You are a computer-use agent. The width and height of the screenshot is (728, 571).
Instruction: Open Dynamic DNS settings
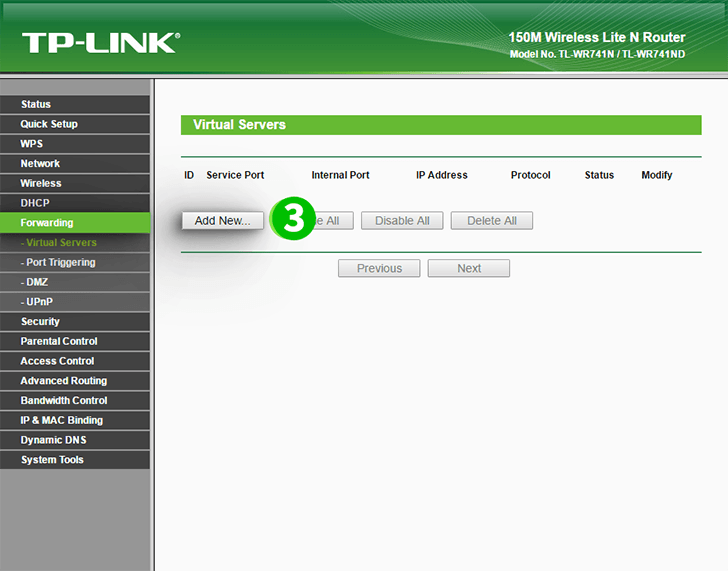click(x=75, y=440)
